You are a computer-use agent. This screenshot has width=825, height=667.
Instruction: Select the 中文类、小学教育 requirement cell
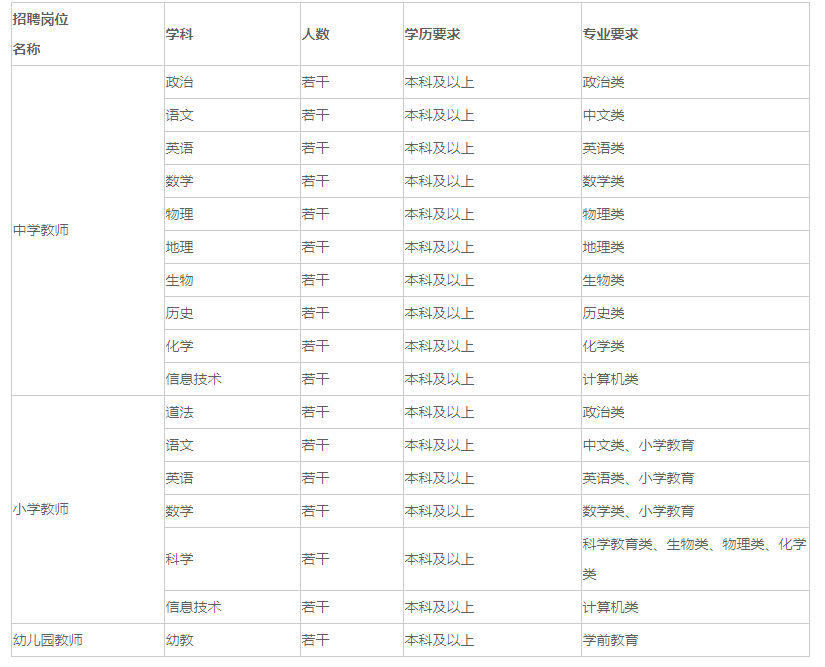pos(638,446)
